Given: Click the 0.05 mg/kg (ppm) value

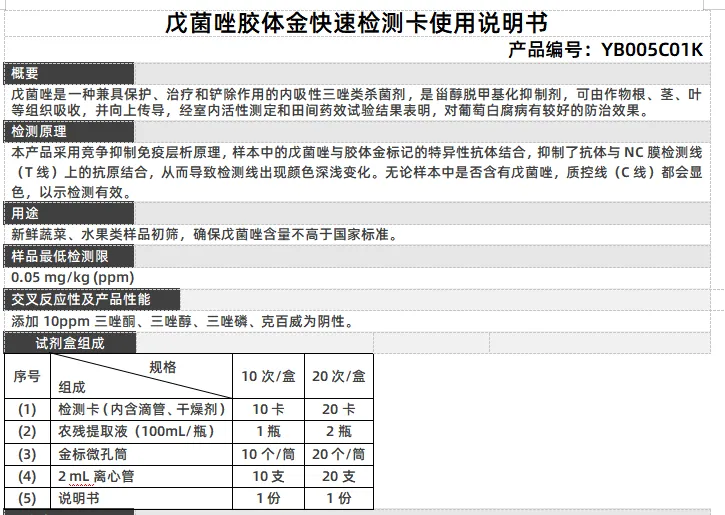Looking at the screenshot, I should [x=73, y=277].
